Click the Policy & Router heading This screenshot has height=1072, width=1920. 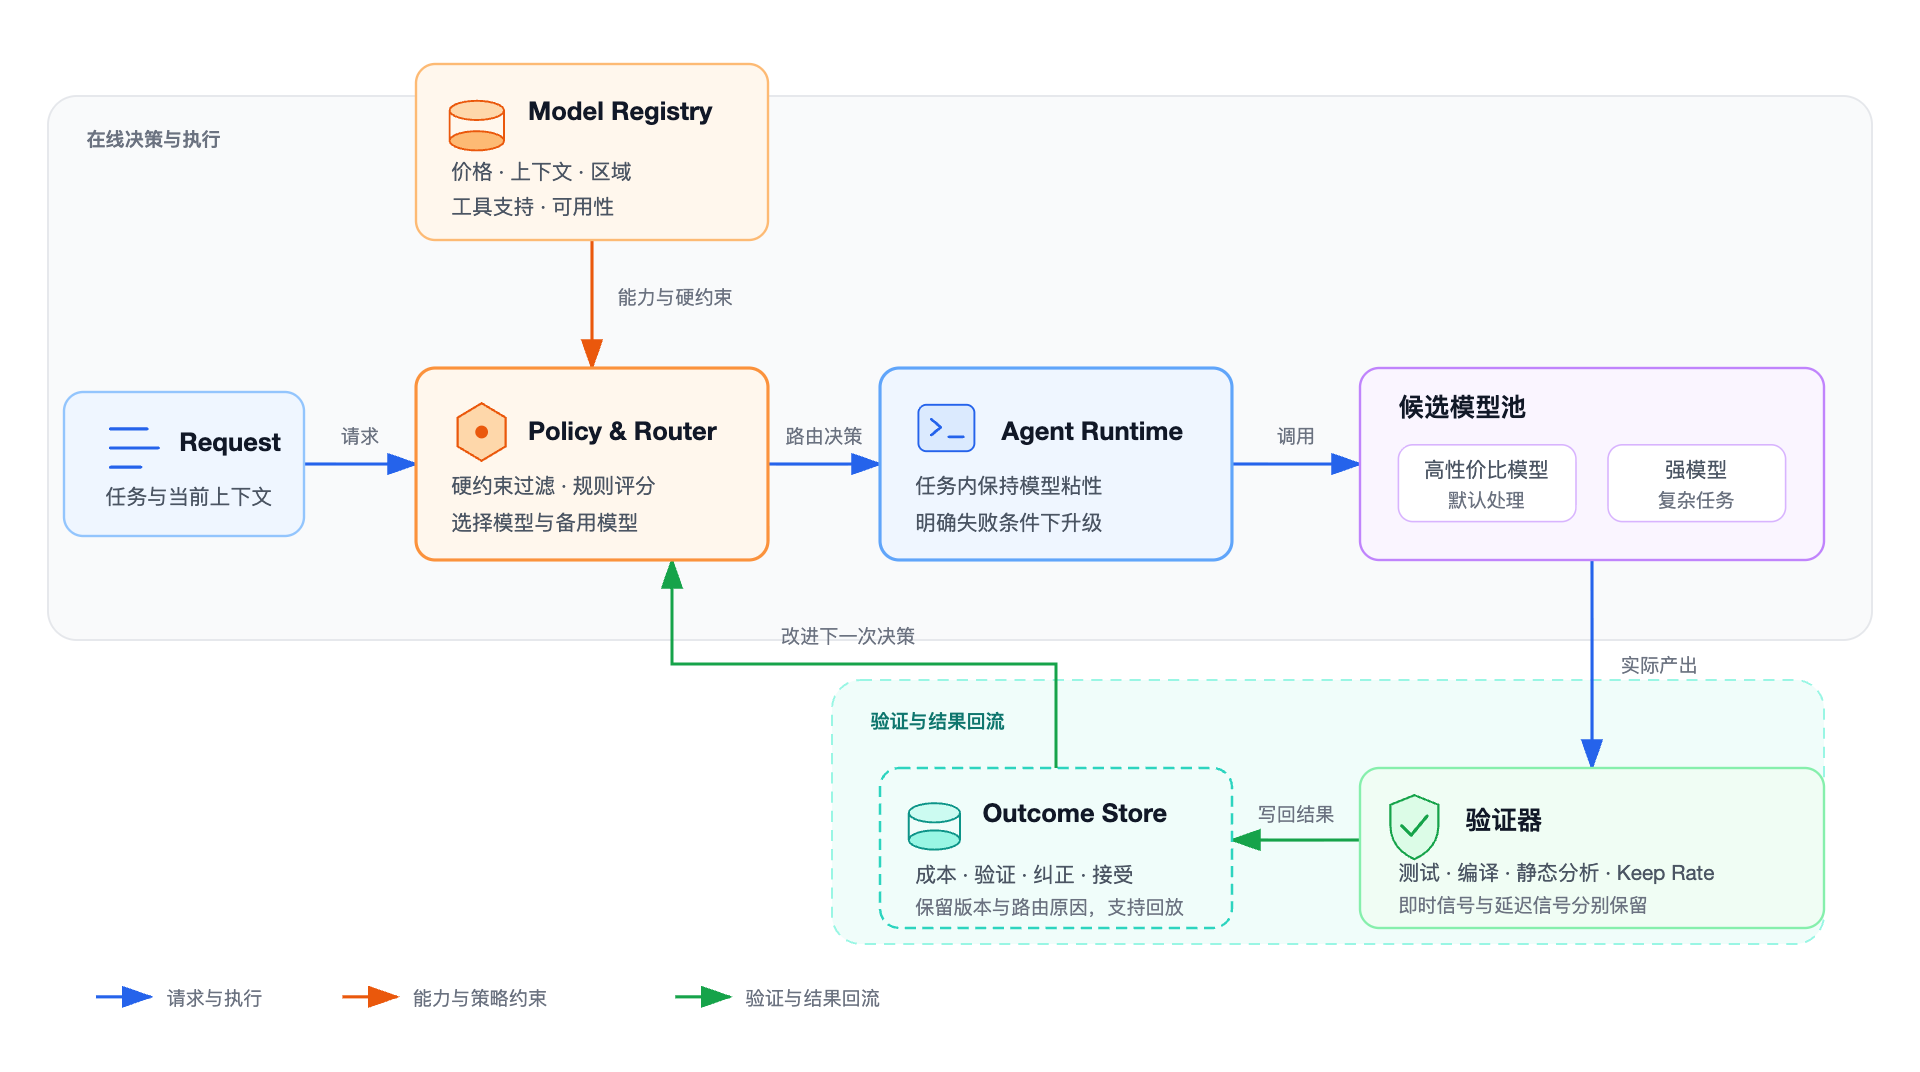622,431
